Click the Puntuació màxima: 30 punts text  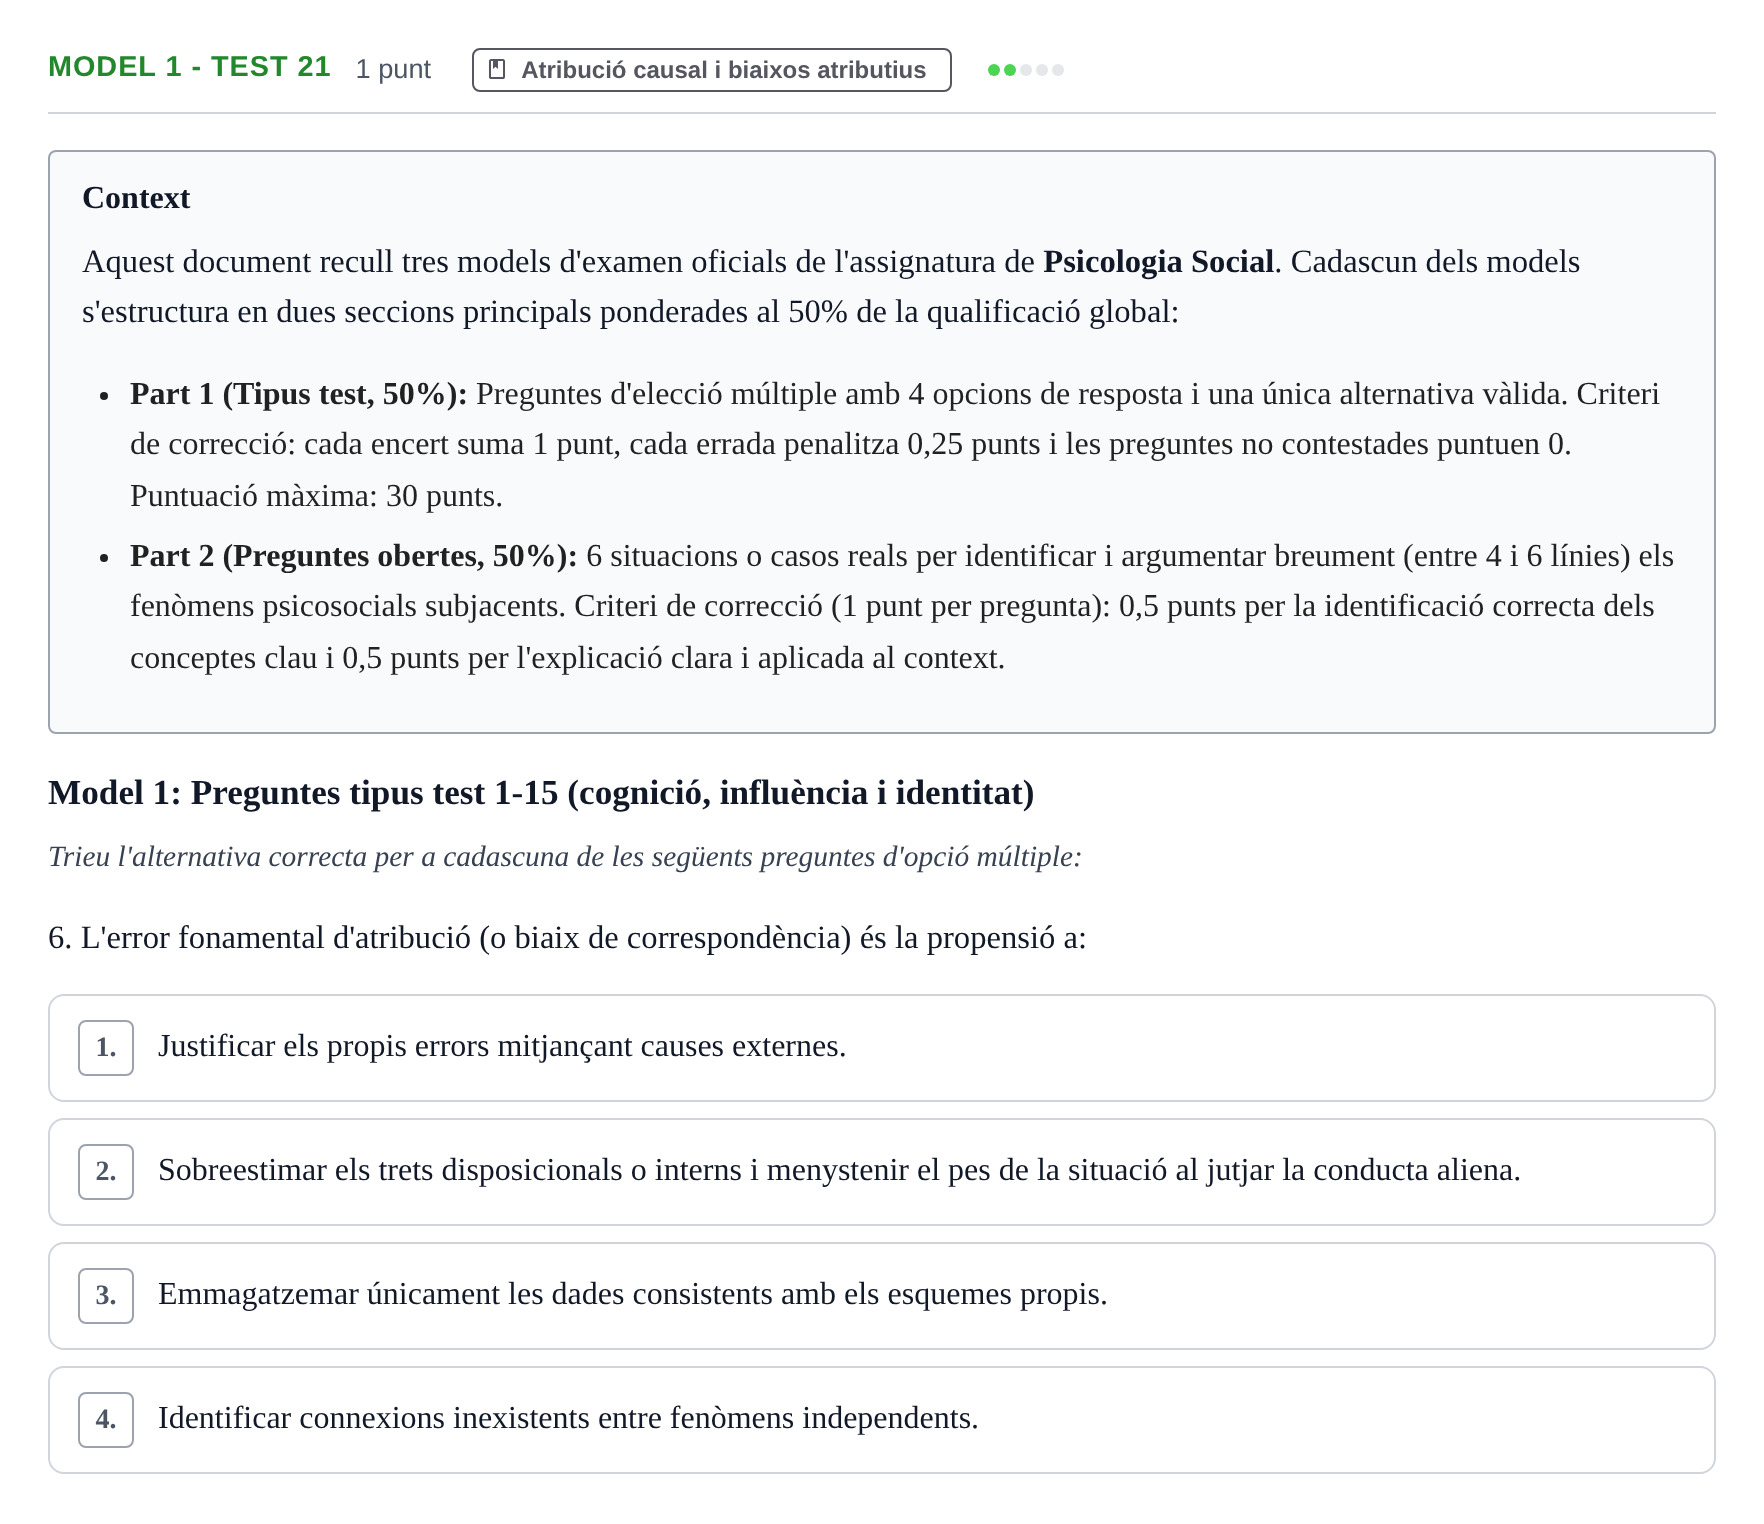(x=316, y=496)
